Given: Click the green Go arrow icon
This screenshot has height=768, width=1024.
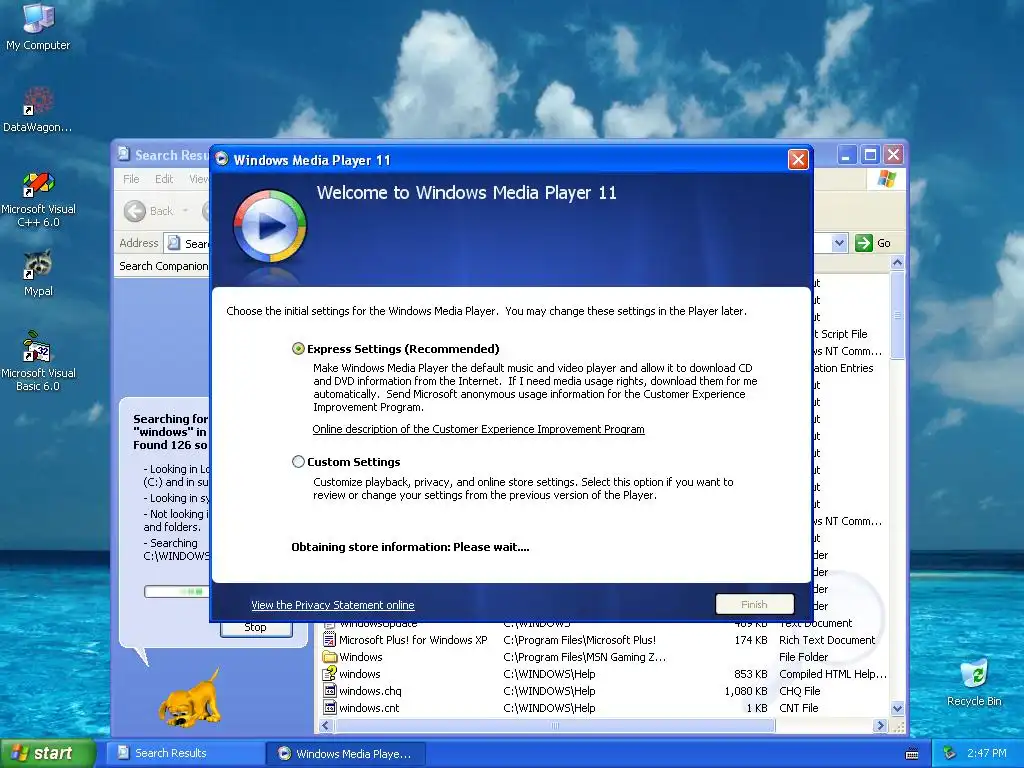Looking at the screenshot, I should [863, 243].
